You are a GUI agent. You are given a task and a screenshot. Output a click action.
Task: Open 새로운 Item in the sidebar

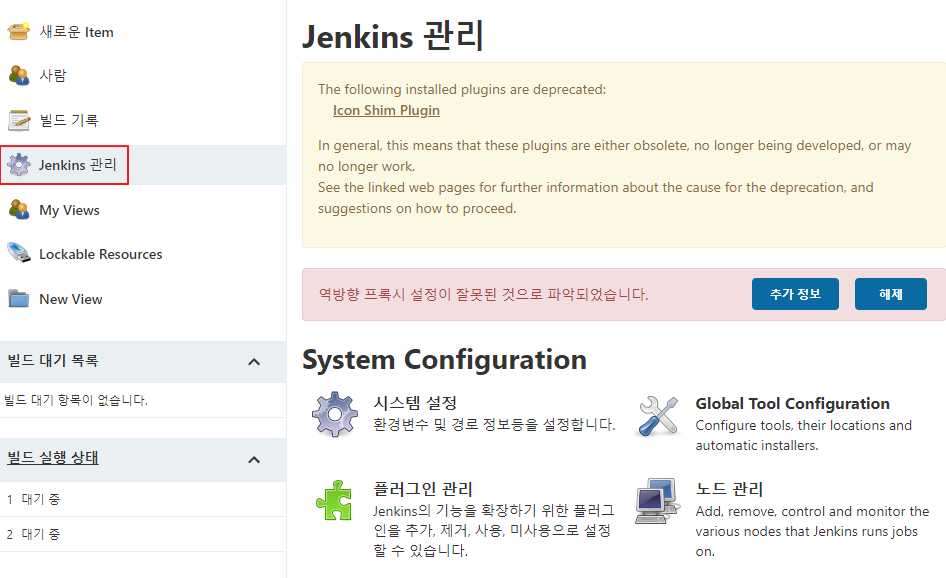(76, 32)
